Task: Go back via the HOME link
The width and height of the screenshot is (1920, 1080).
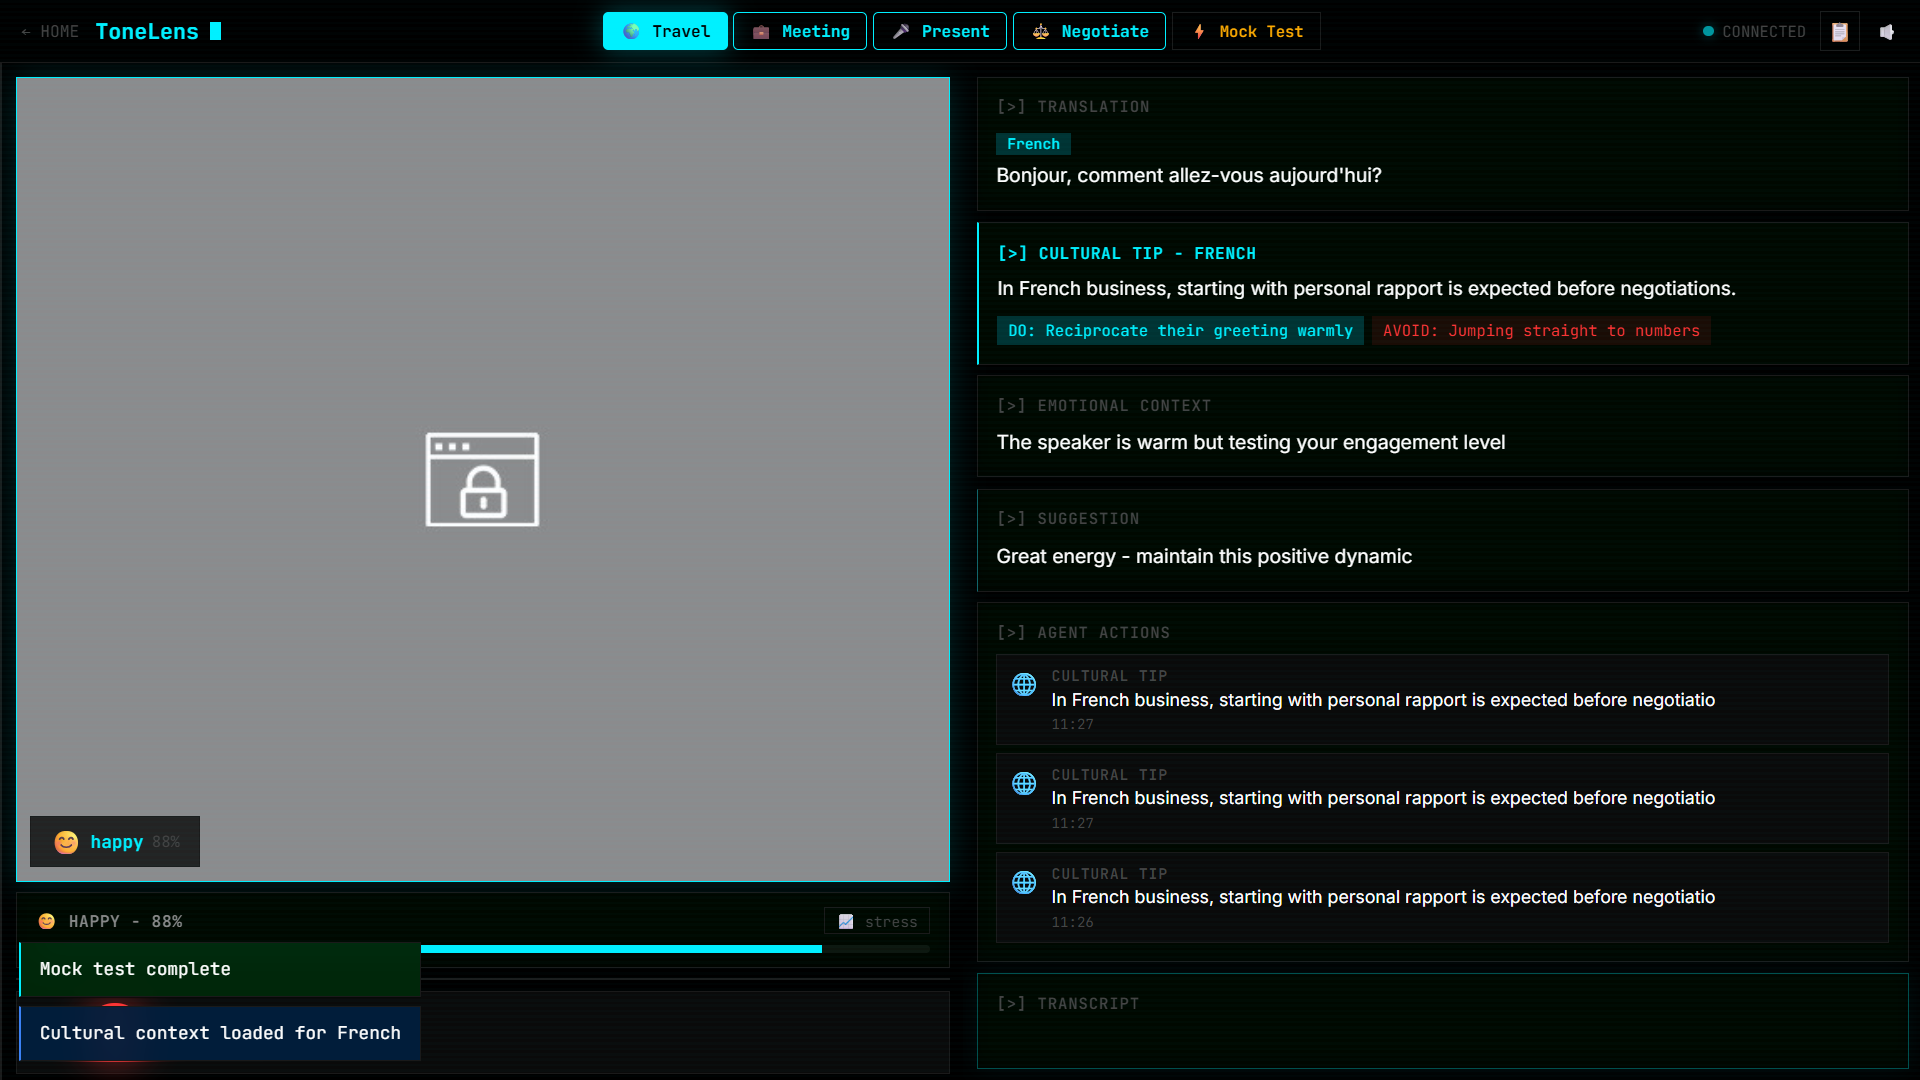Action: pos(50,32)
